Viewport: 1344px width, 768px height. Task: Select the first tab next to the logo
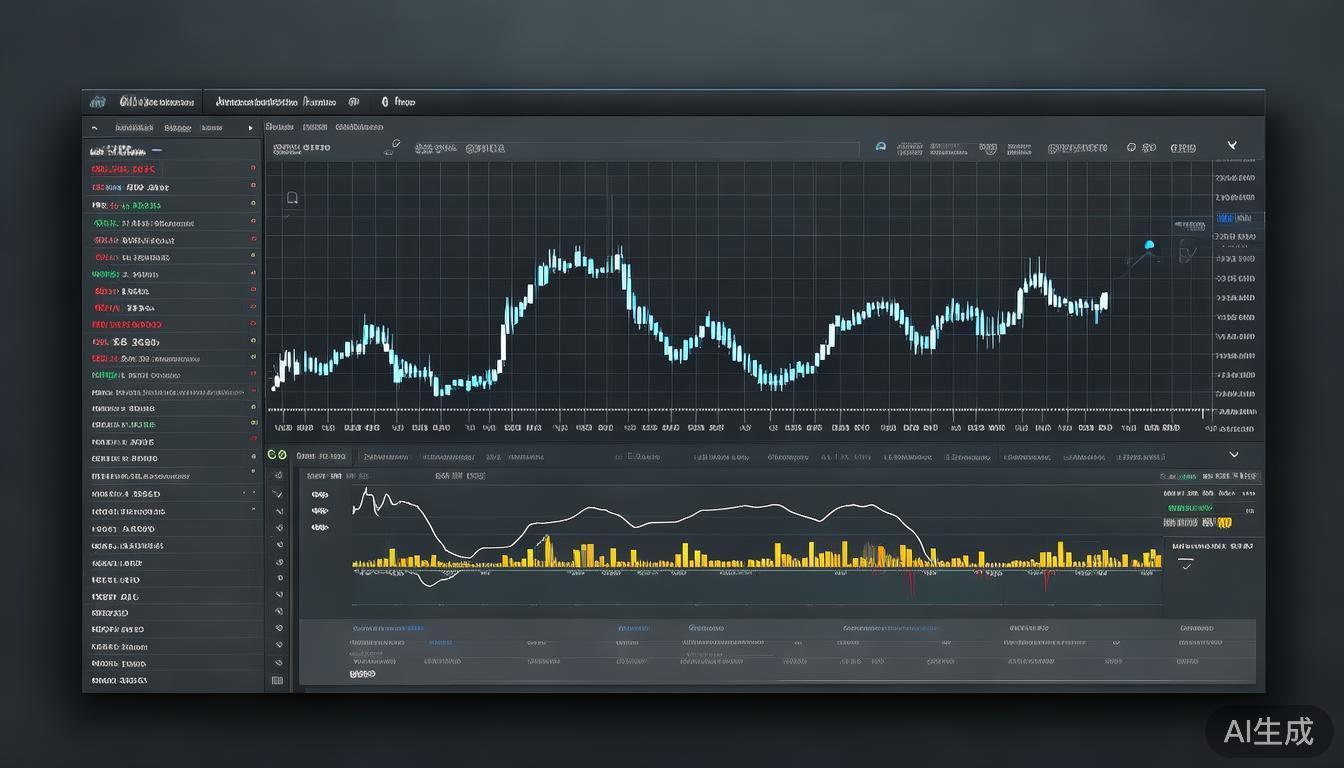156,102
